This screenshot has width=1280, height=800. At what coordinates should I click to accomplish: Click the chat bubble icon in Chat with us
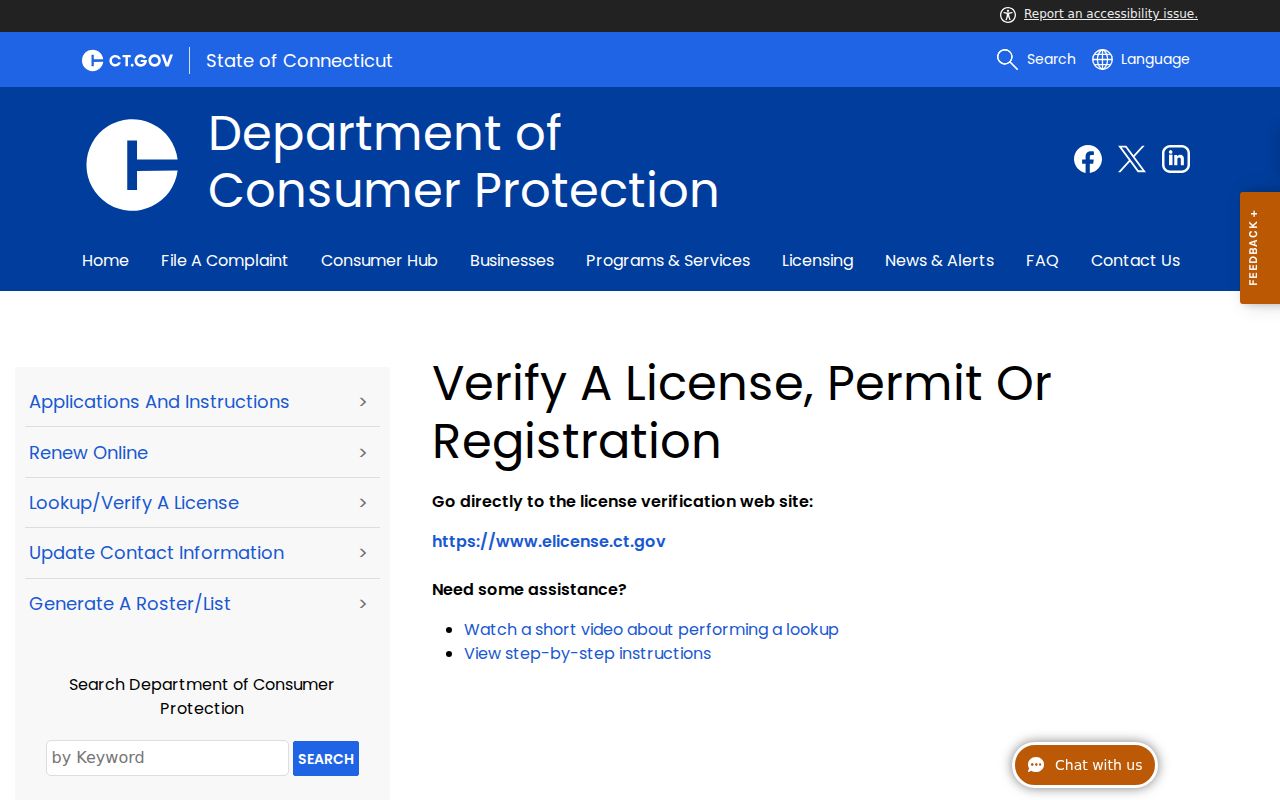pyautogui.click(x=1036, y=765)
